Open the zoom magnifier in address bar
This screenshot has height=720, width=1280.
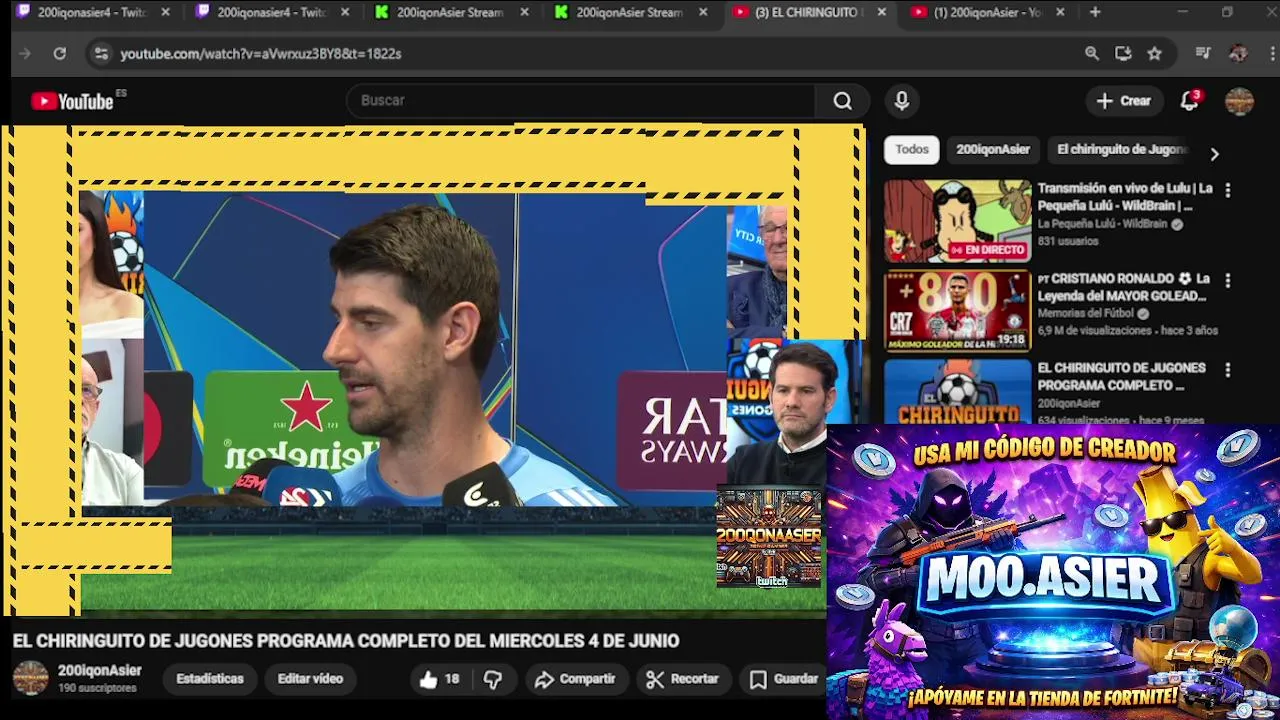tap(1092, 54)
